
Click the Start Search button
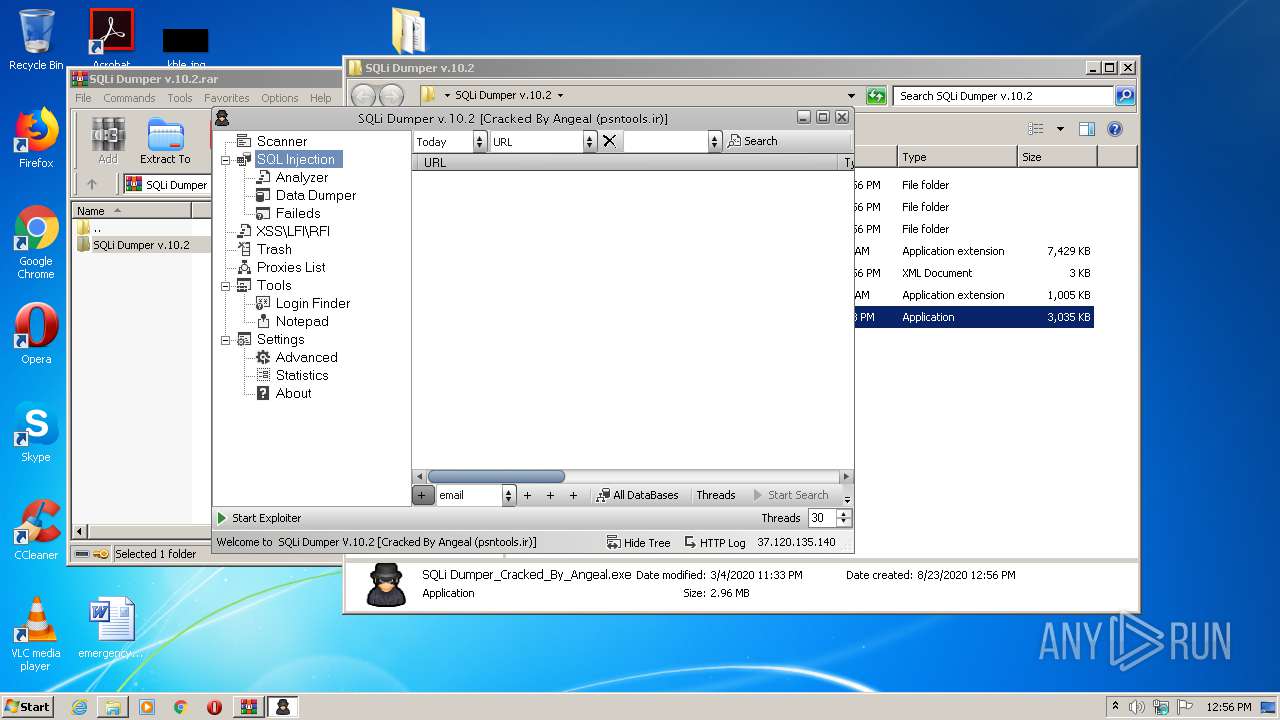pos(790,495)
